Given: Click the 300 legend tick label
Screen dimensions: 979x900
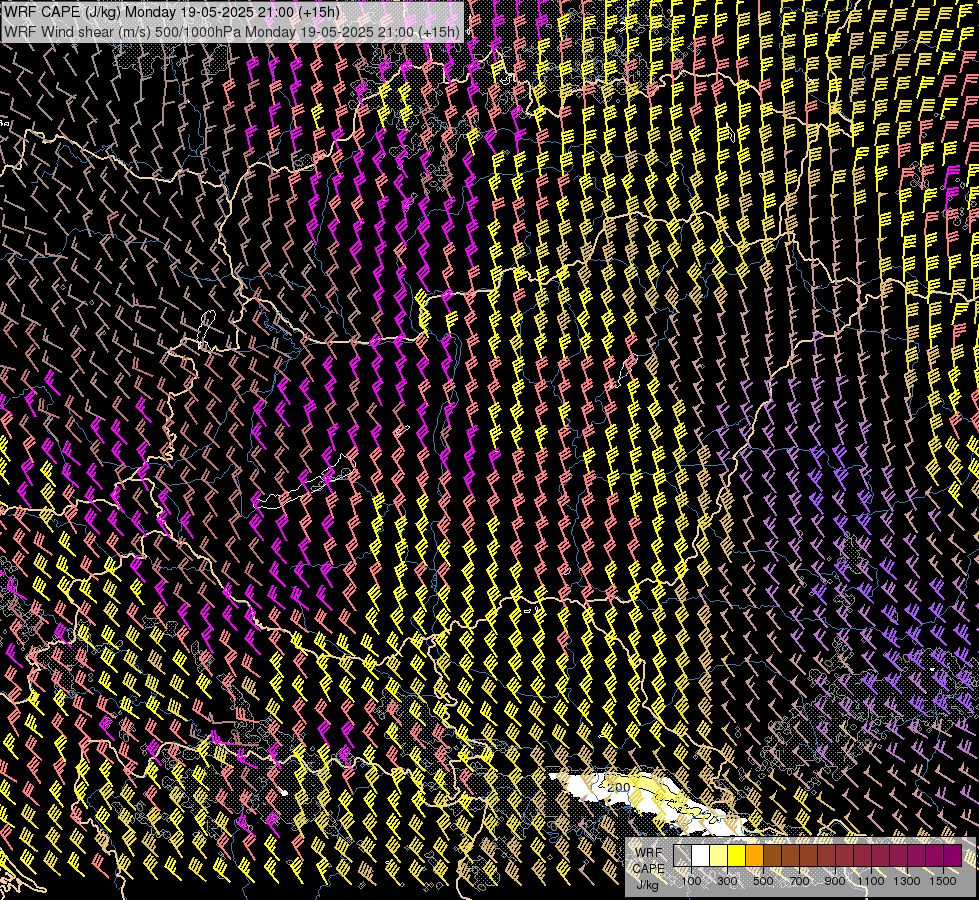Looking at the screenshot, I should (727, 881).
